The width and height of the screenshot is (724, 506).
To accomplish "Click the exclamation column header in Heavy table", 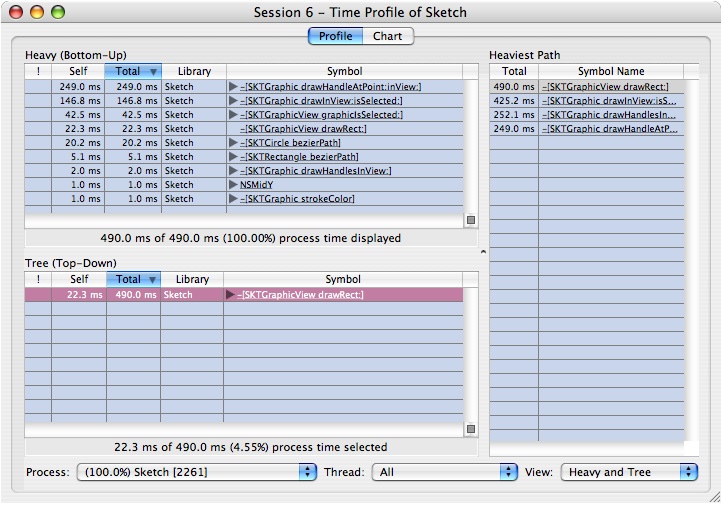I will click(38, 72).
